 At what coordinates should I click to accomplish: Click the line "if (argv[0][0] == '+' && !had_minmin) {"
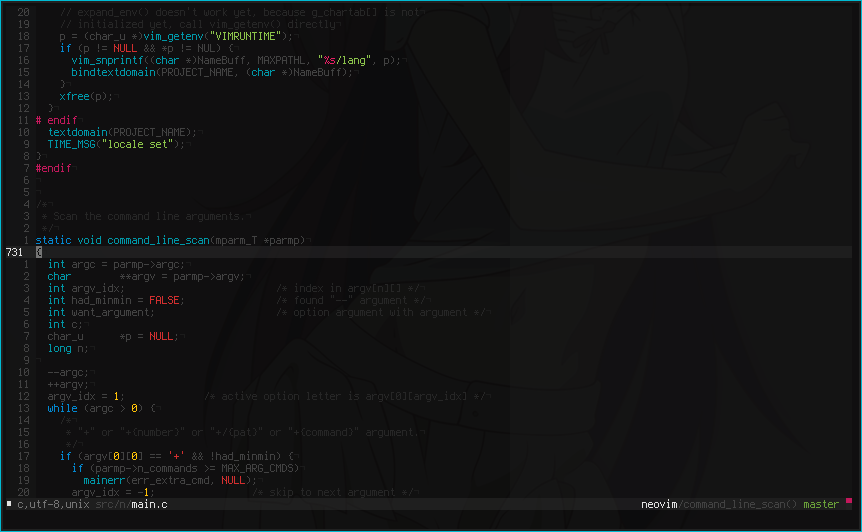(176, 456)
